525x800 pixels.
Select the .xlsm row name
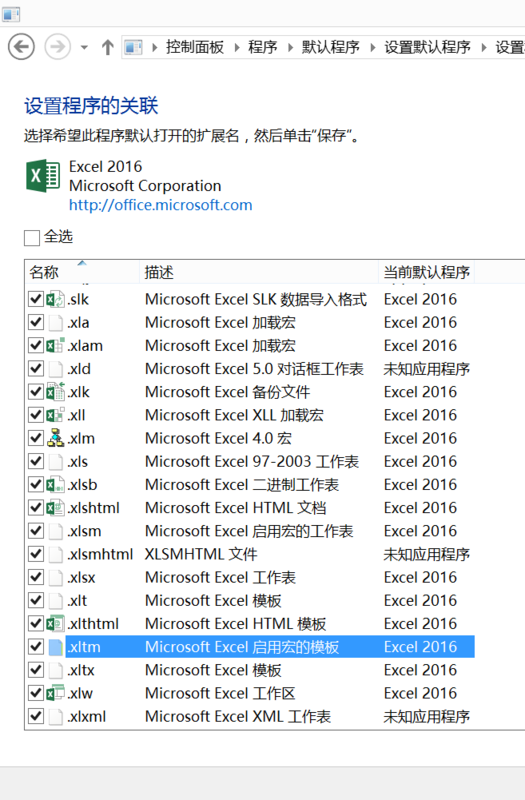[x=84, y=531]
